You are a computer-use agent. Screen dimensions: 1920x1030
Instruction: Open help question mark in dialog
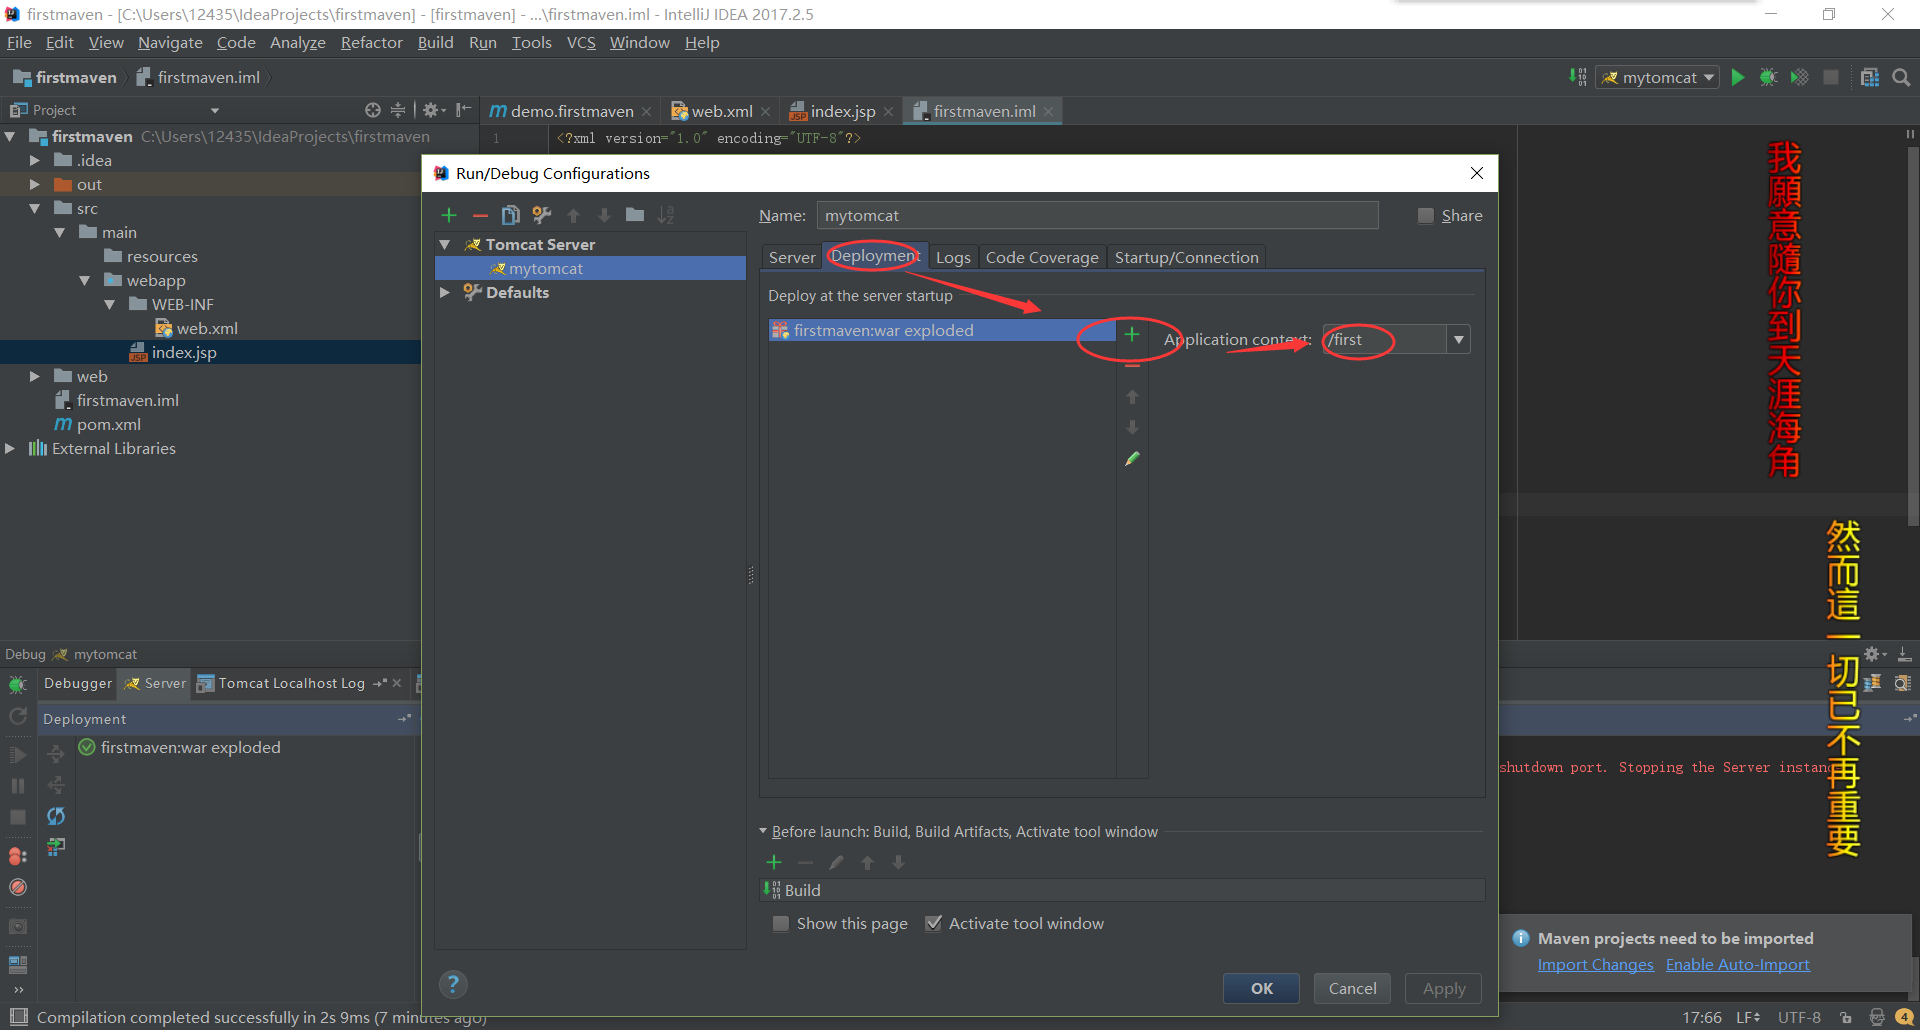[453, 984]
